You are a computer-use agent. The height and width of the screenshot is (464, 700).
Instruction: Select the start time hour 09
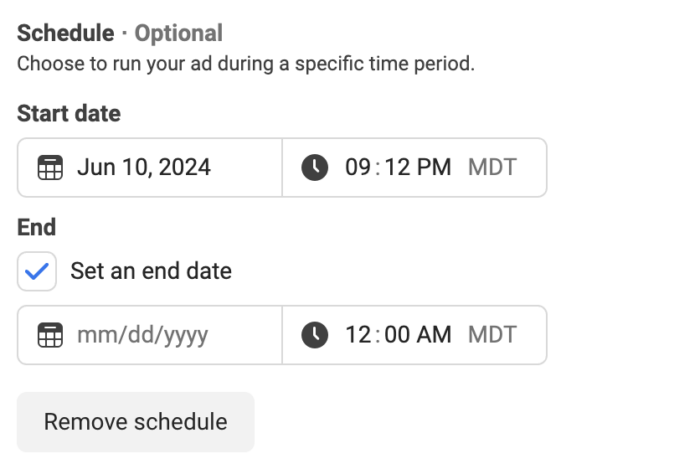point(358,167)
